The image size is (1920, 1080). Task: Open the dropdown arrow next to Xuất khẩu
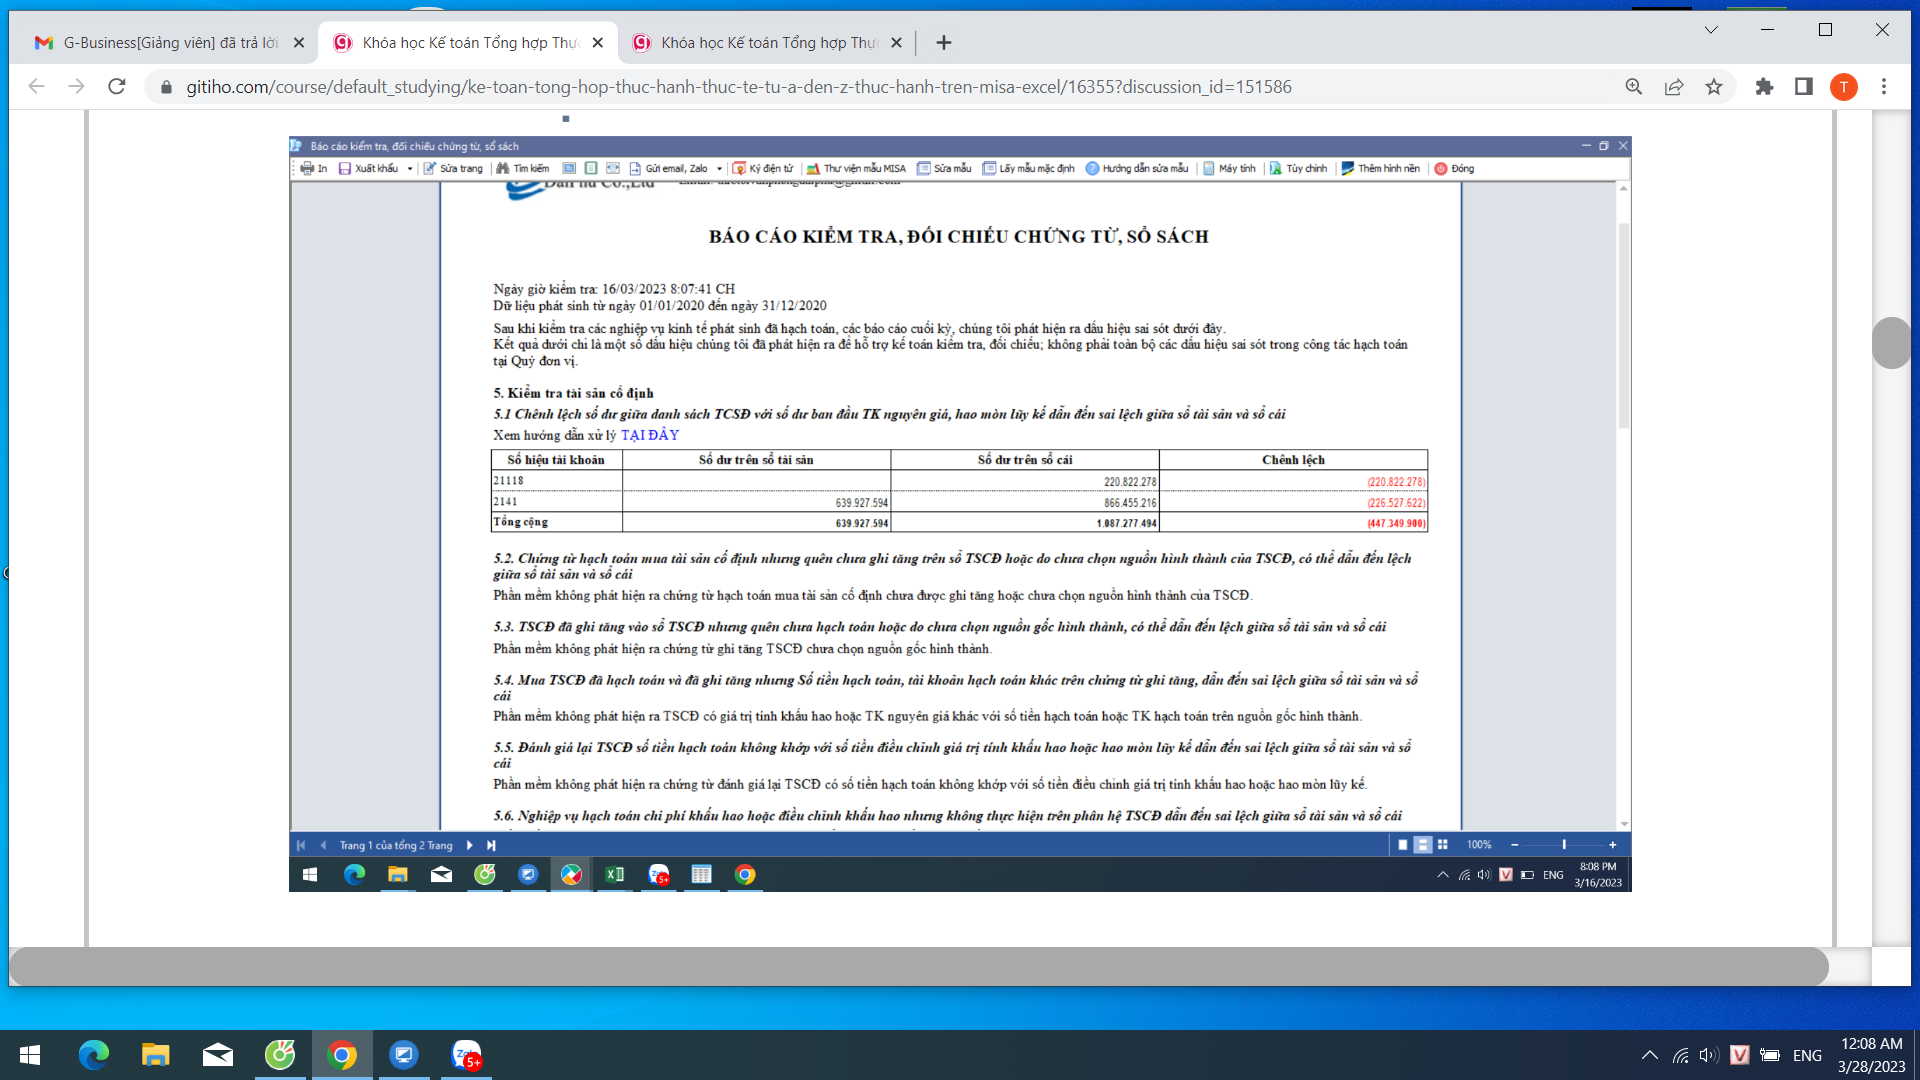[410, 169]
